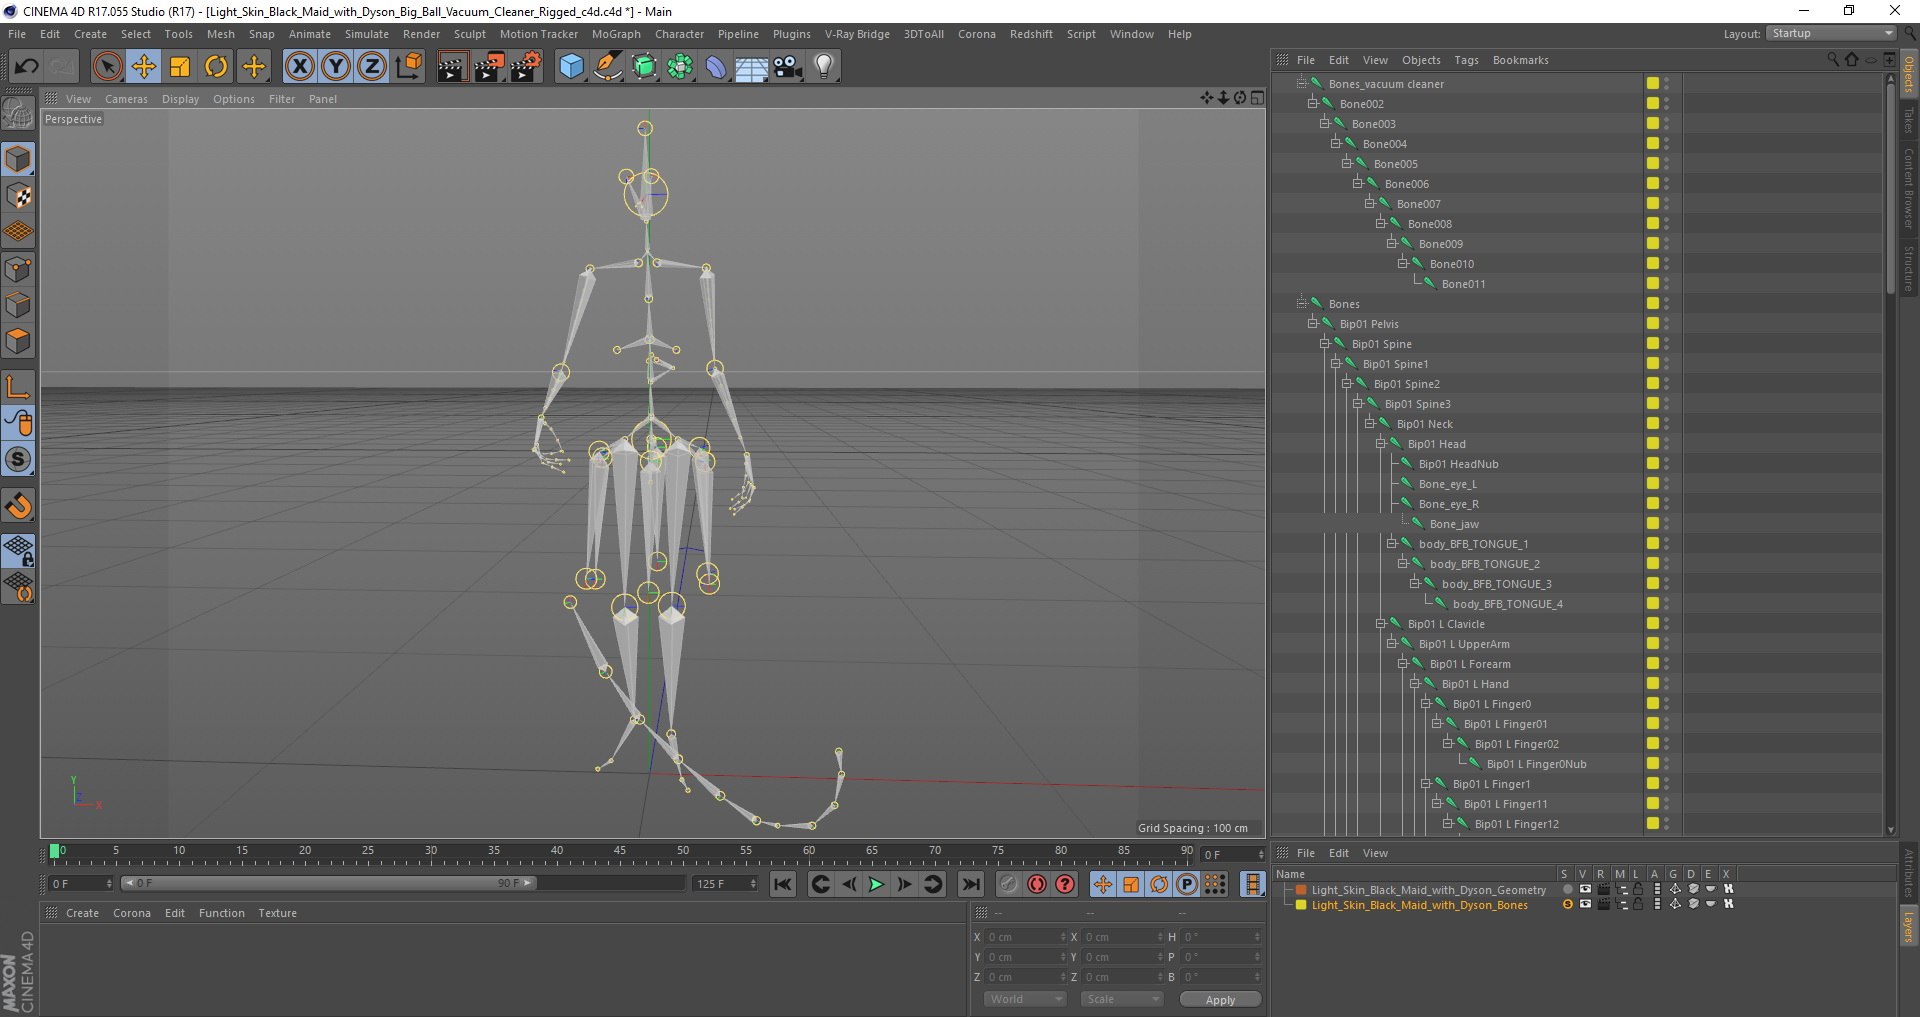Toggle Rotation keyframe recording

(1159, 884)
